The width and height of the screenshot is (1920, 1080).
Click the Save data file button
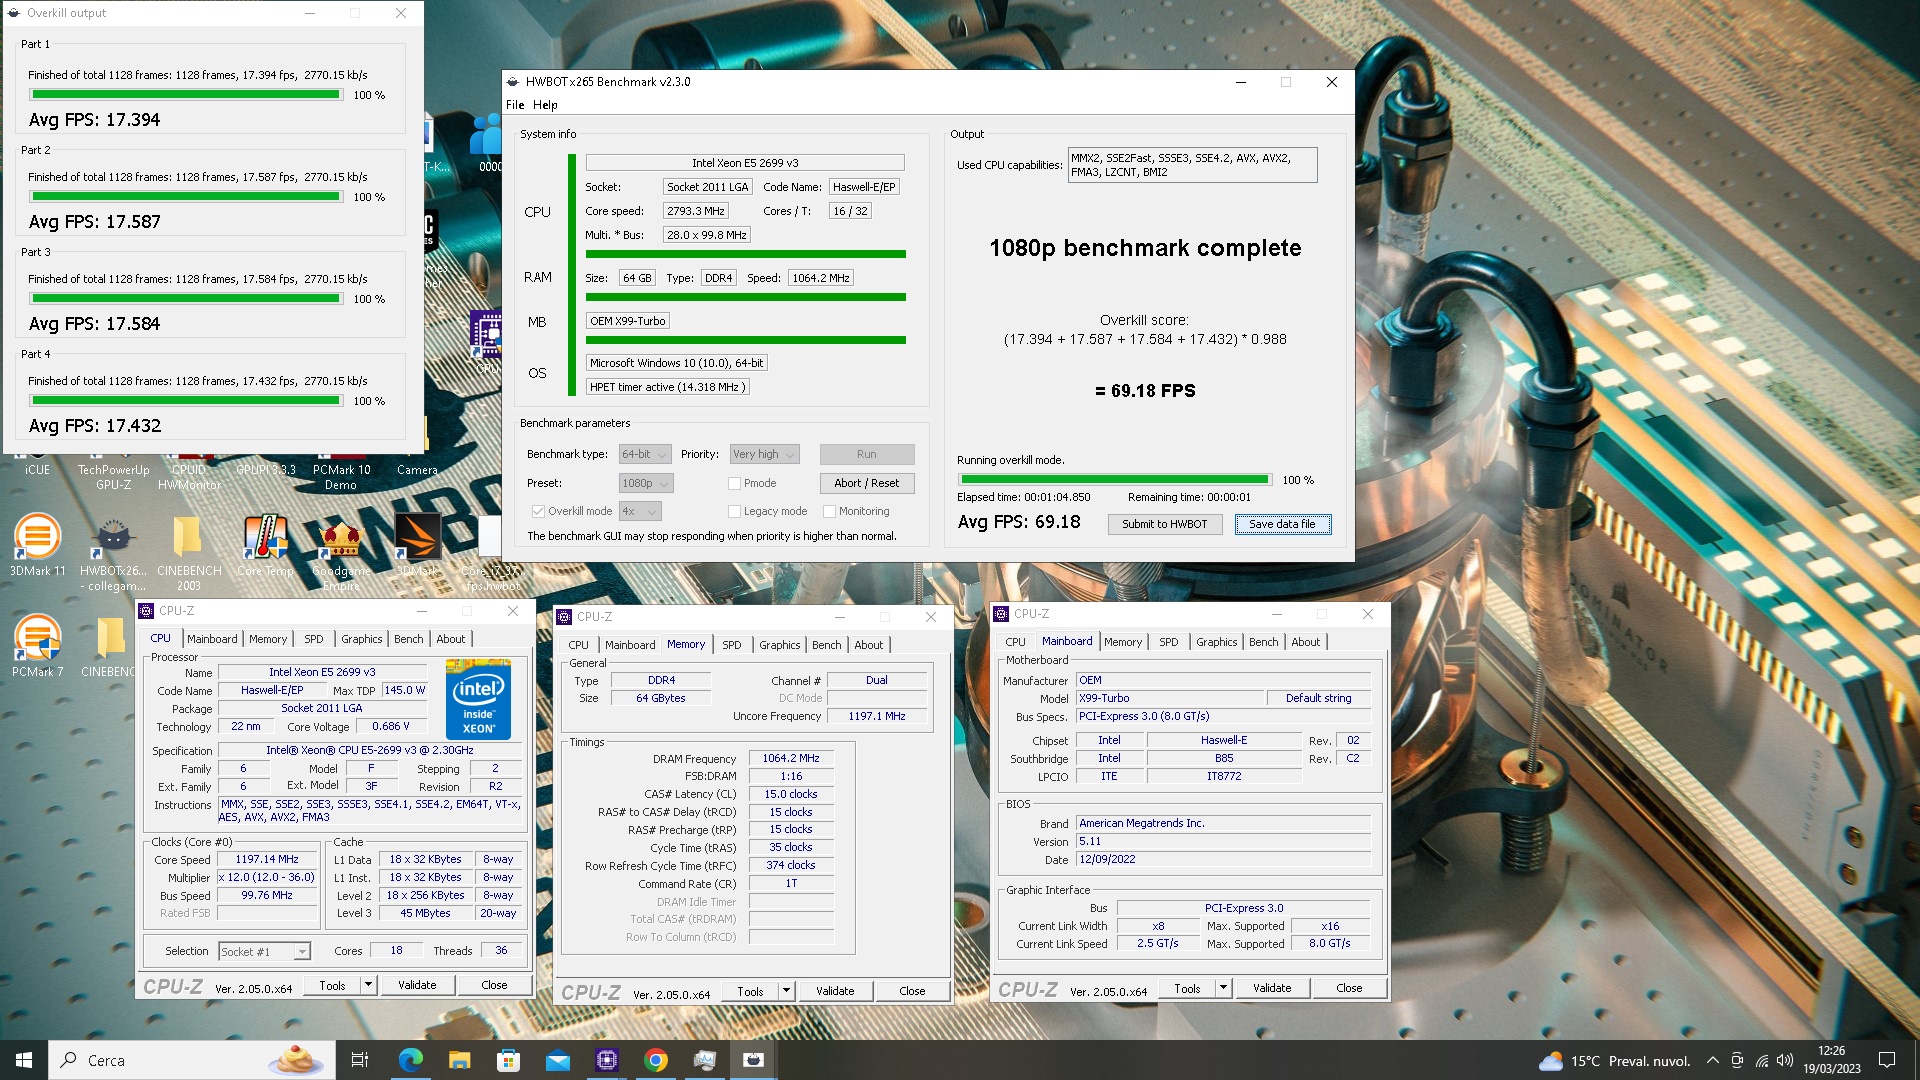1282,524
